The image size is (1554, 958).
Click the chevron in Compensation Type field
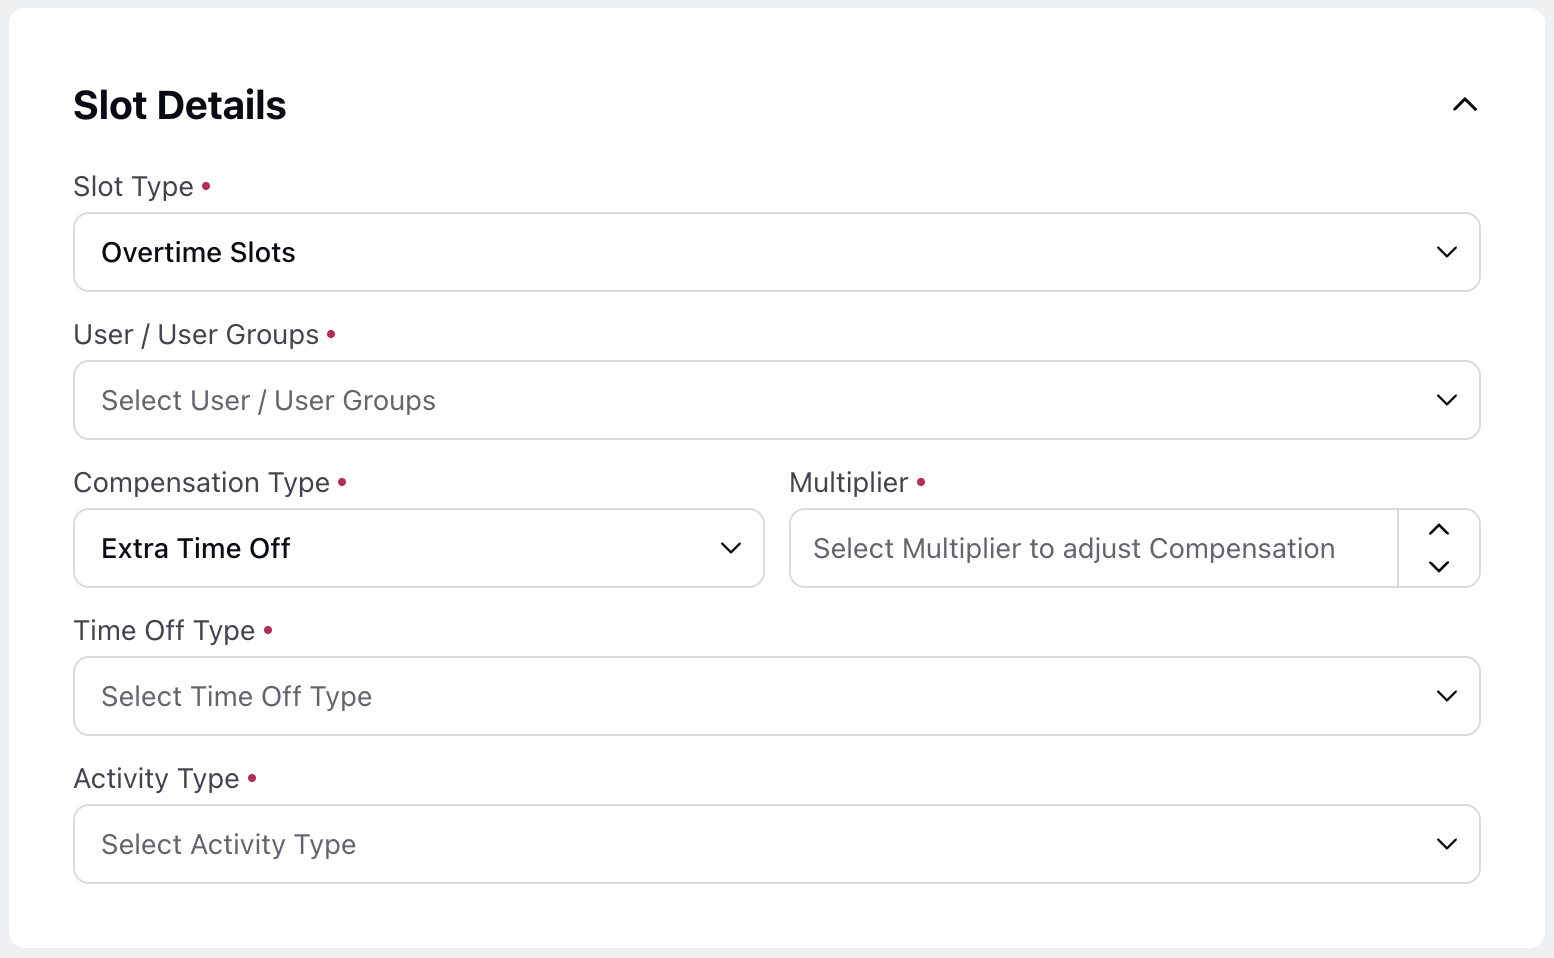coord(731,548)
